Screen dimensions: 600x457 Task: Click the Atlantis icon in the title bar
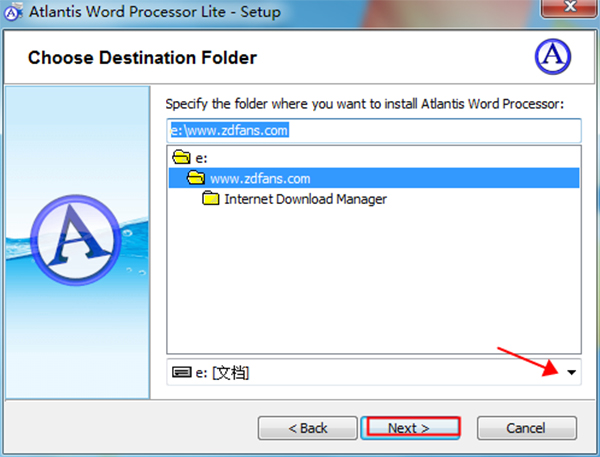tap(13, 13)
